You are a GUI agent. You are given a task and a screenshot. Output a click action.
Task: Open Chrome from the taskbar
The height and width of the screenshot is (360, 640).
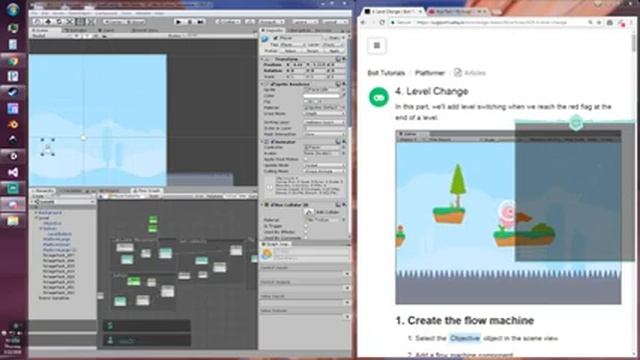point(13,61)
